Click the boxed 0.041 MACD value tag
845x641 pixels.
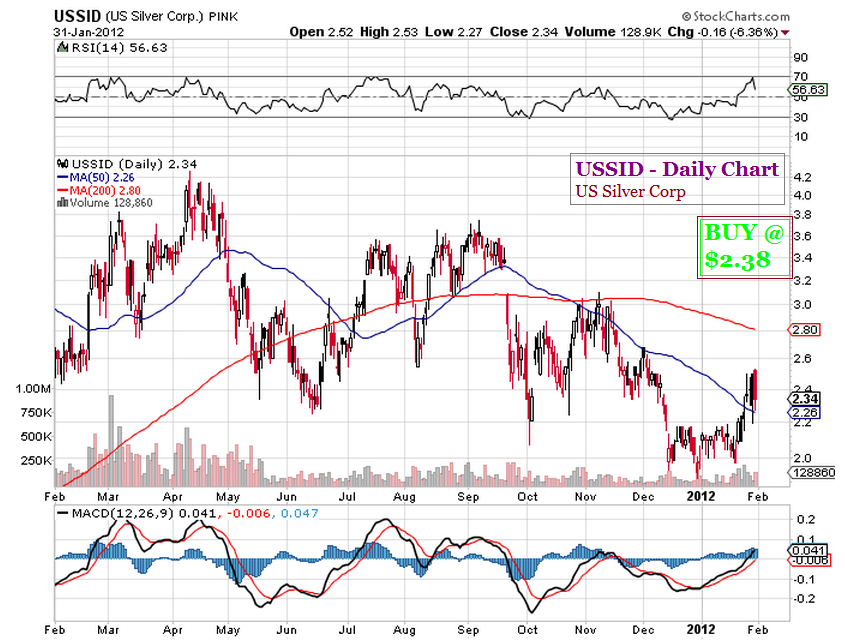pos(807,550)
